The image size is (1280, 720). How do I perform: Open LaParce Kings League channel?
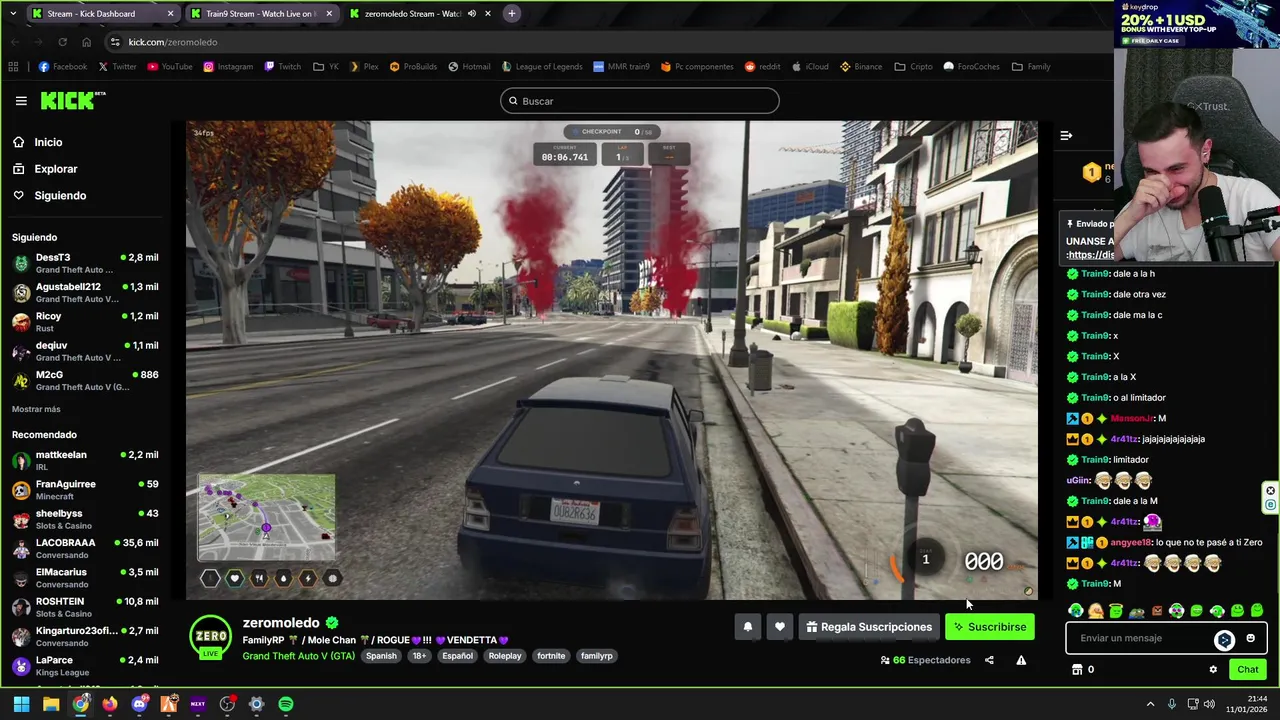(85, 666)
